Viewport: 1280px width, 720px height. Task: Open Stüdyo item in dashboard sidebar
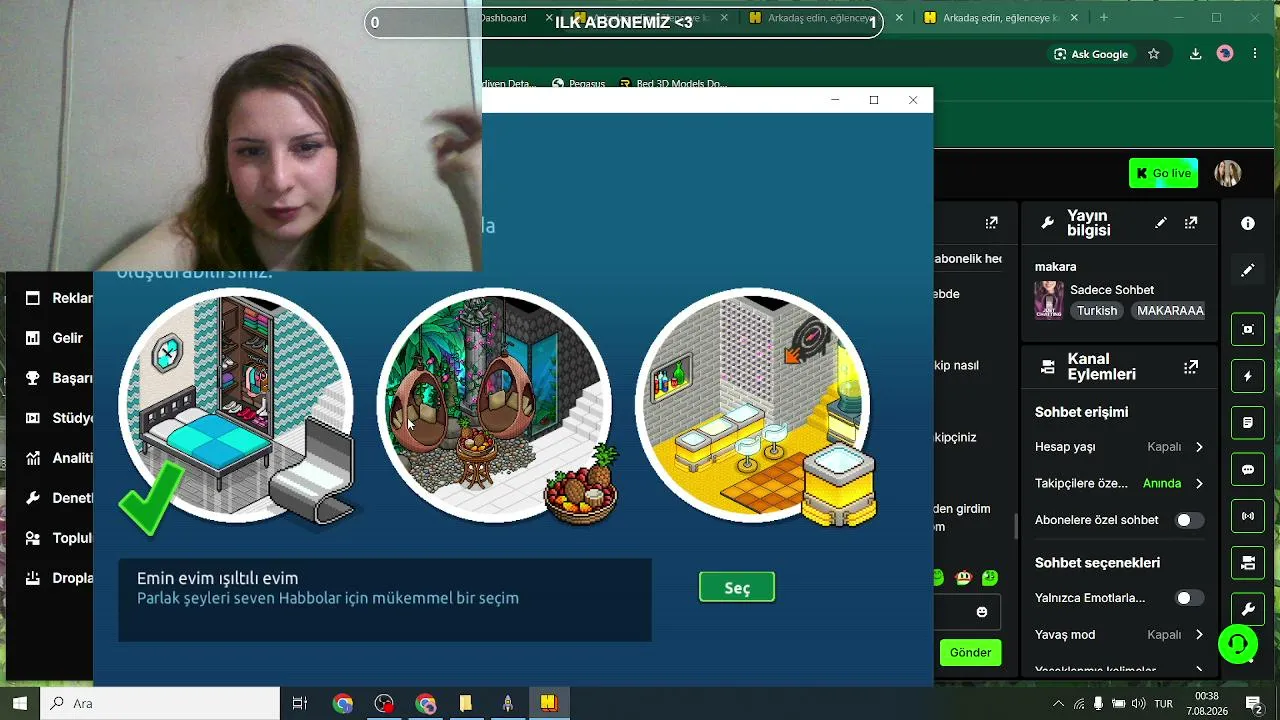pyautogui.click(x=58, y=418)
